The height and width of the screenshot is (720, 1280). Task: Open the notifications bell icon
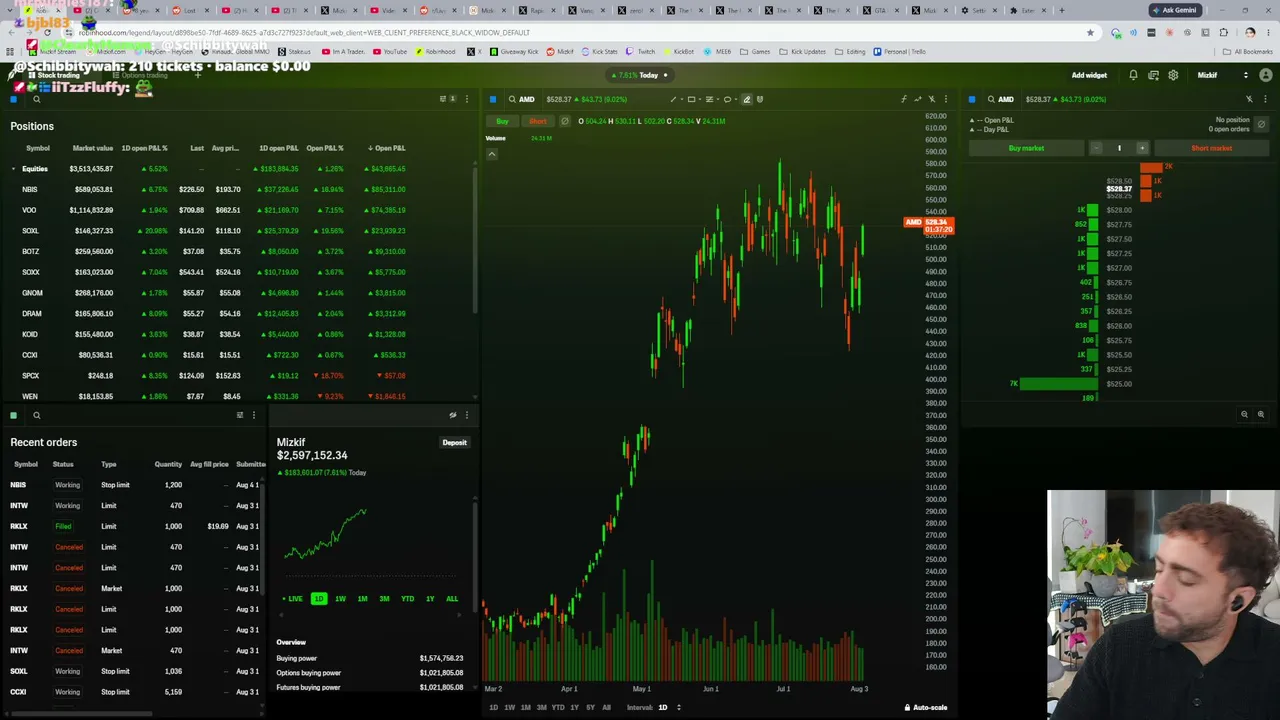click(1133, 75)
